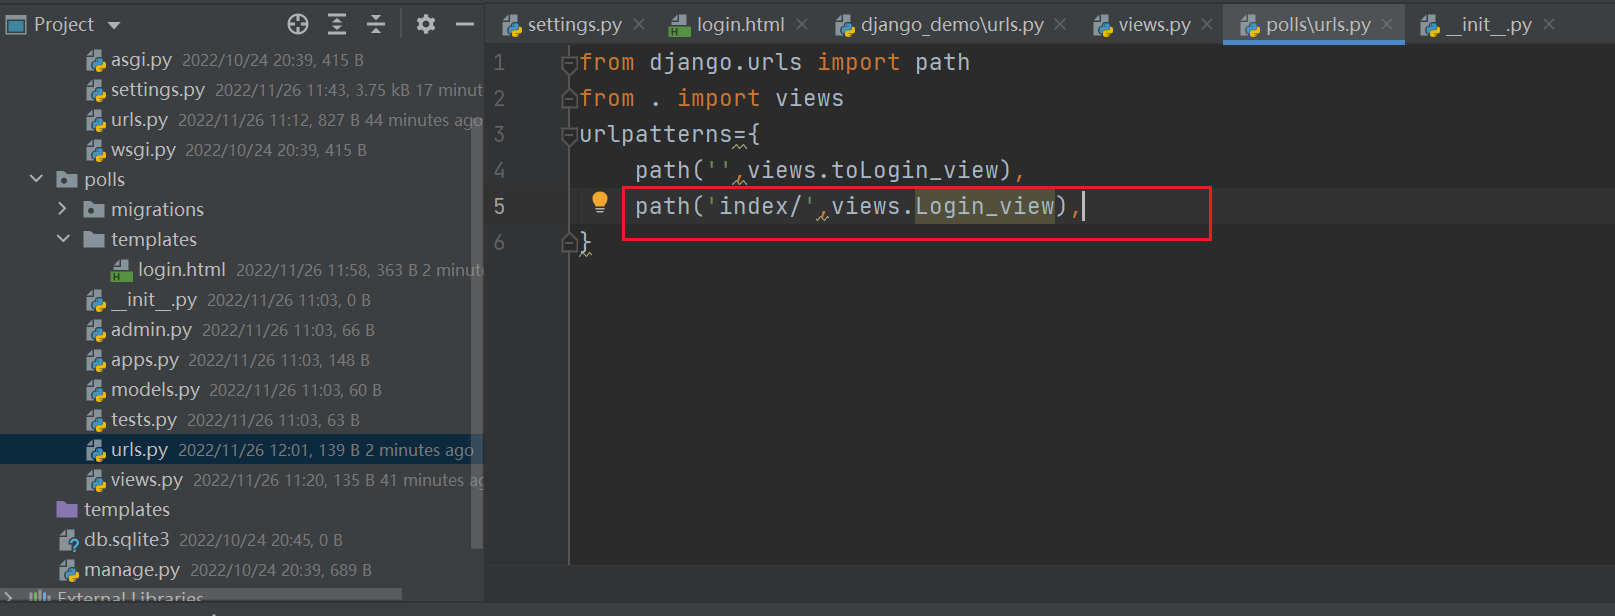Click the Project panel title icon
This screenshot has height=616, width=1615.
pos(16,25)
